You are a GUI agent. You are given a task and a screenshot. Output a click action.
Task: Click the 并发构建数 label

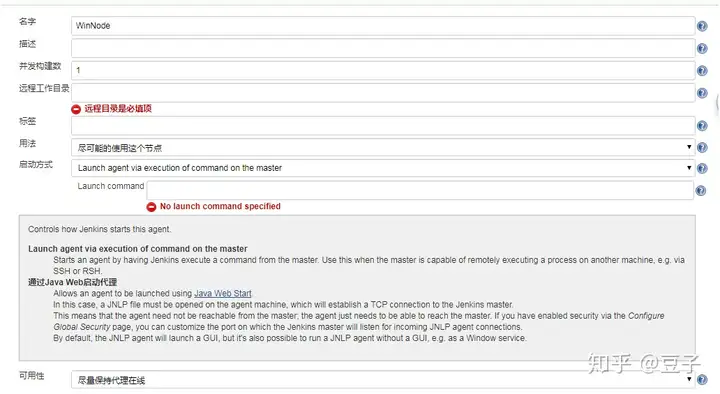[40, 66]
